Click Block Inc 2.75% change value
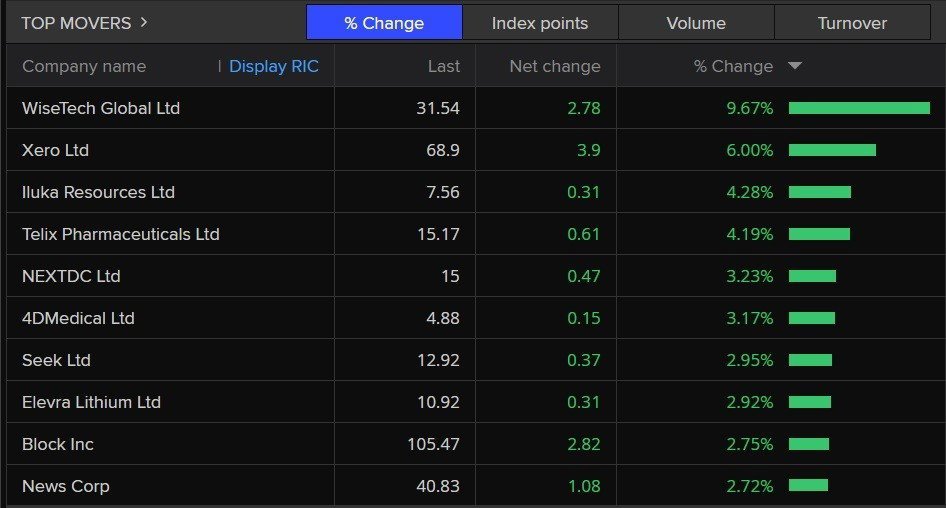946x508 pixels. pyautogui.click(x=749, y=444)
